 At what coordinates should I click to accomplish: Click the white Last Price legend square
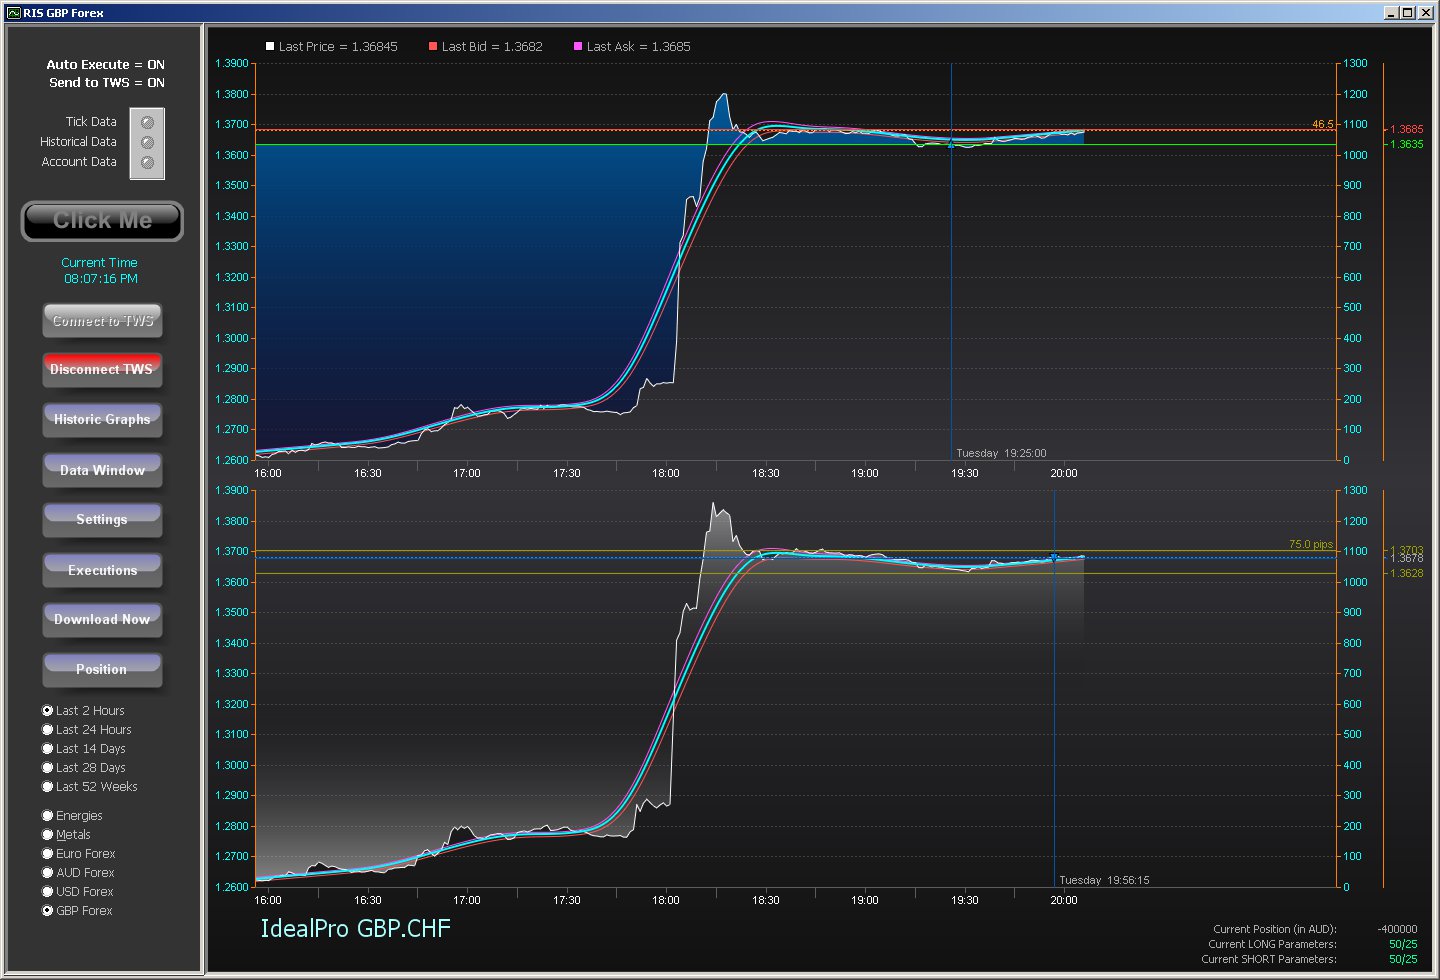270,46
